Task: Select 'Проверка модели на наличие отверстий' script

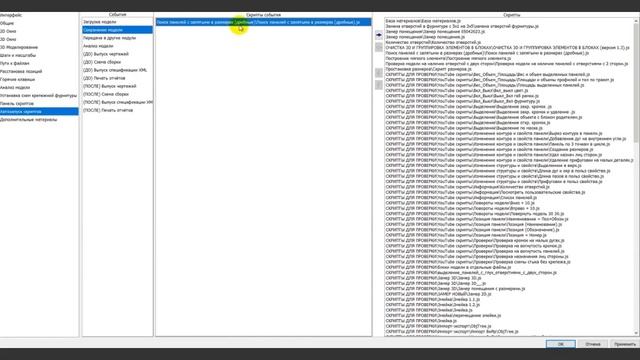Action: pos(507,64)
